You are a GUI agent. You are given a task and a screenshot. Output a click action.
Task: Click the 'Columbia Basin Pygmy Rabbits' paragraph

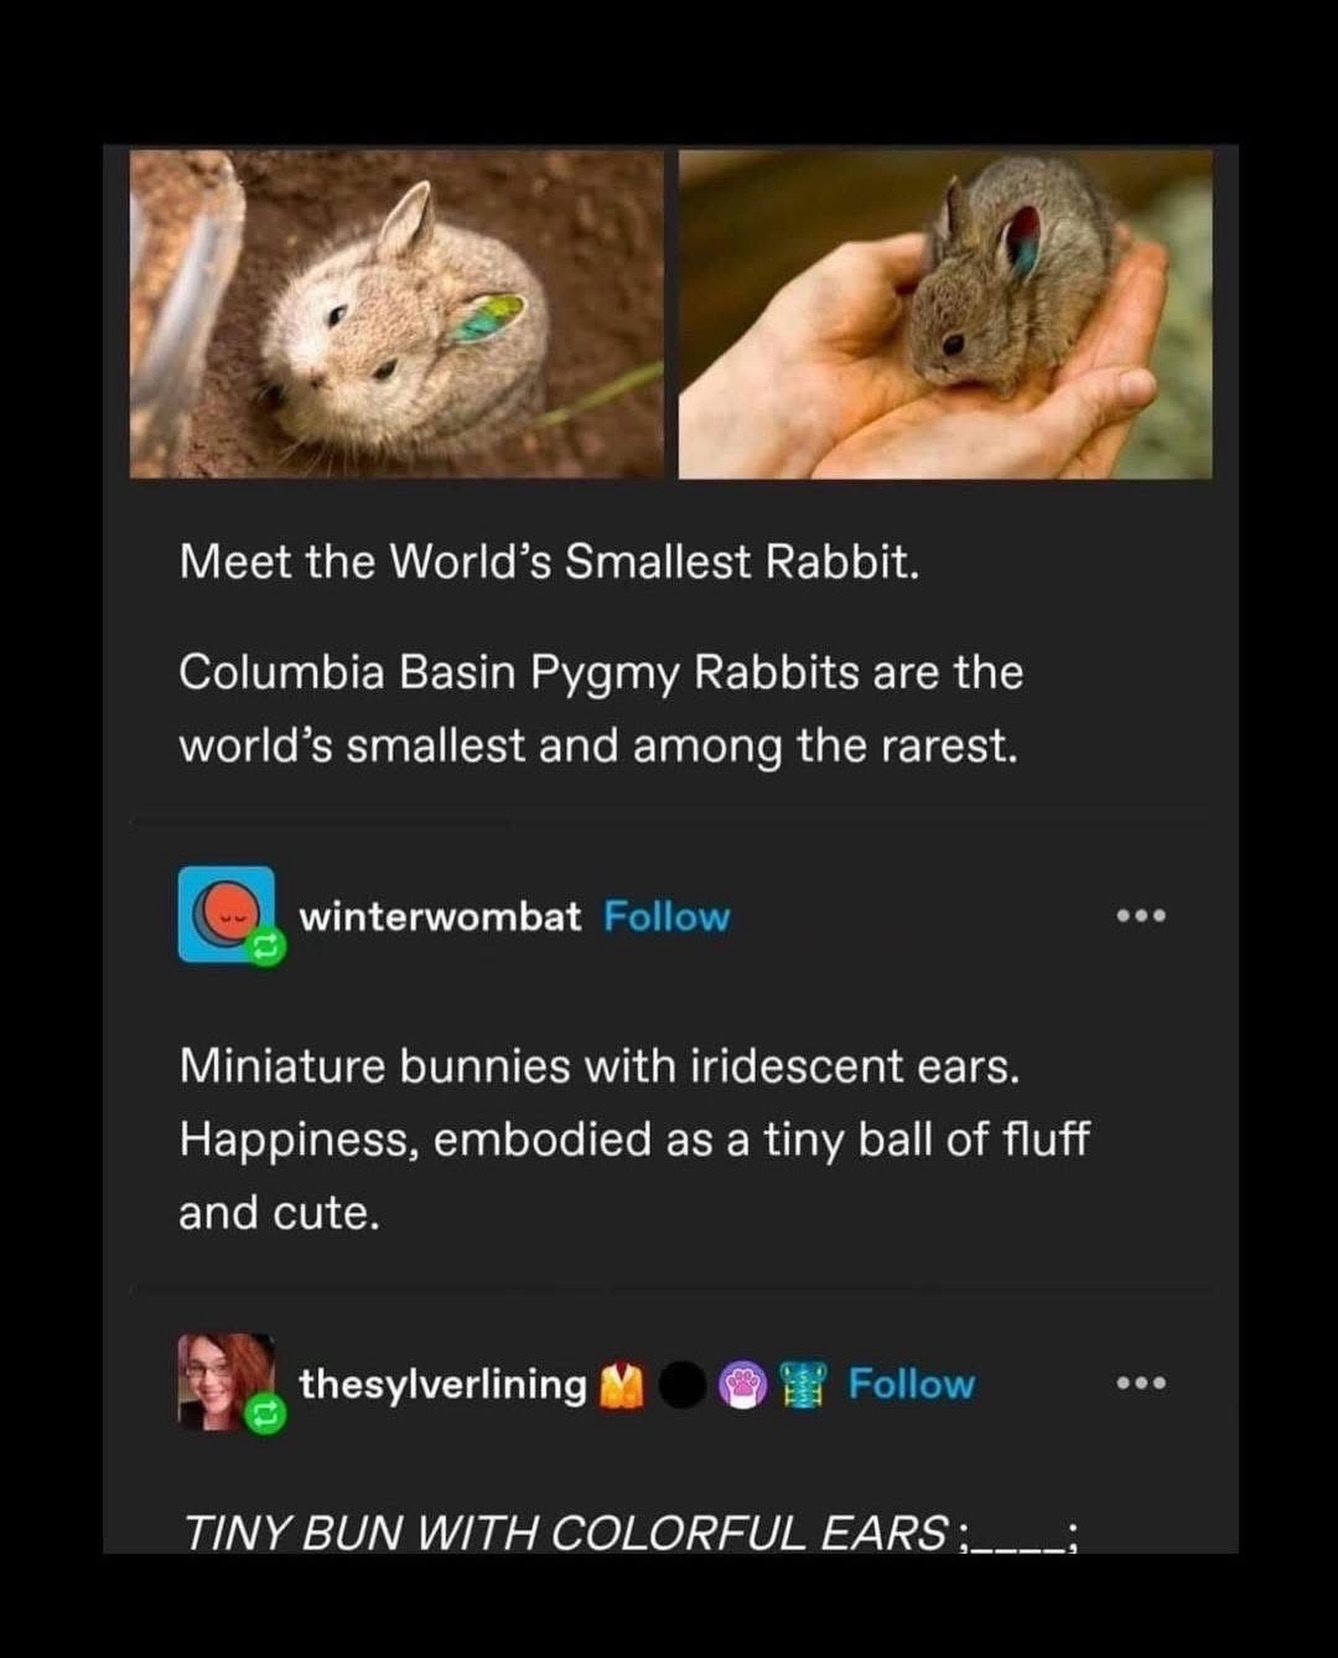point(601,710)
